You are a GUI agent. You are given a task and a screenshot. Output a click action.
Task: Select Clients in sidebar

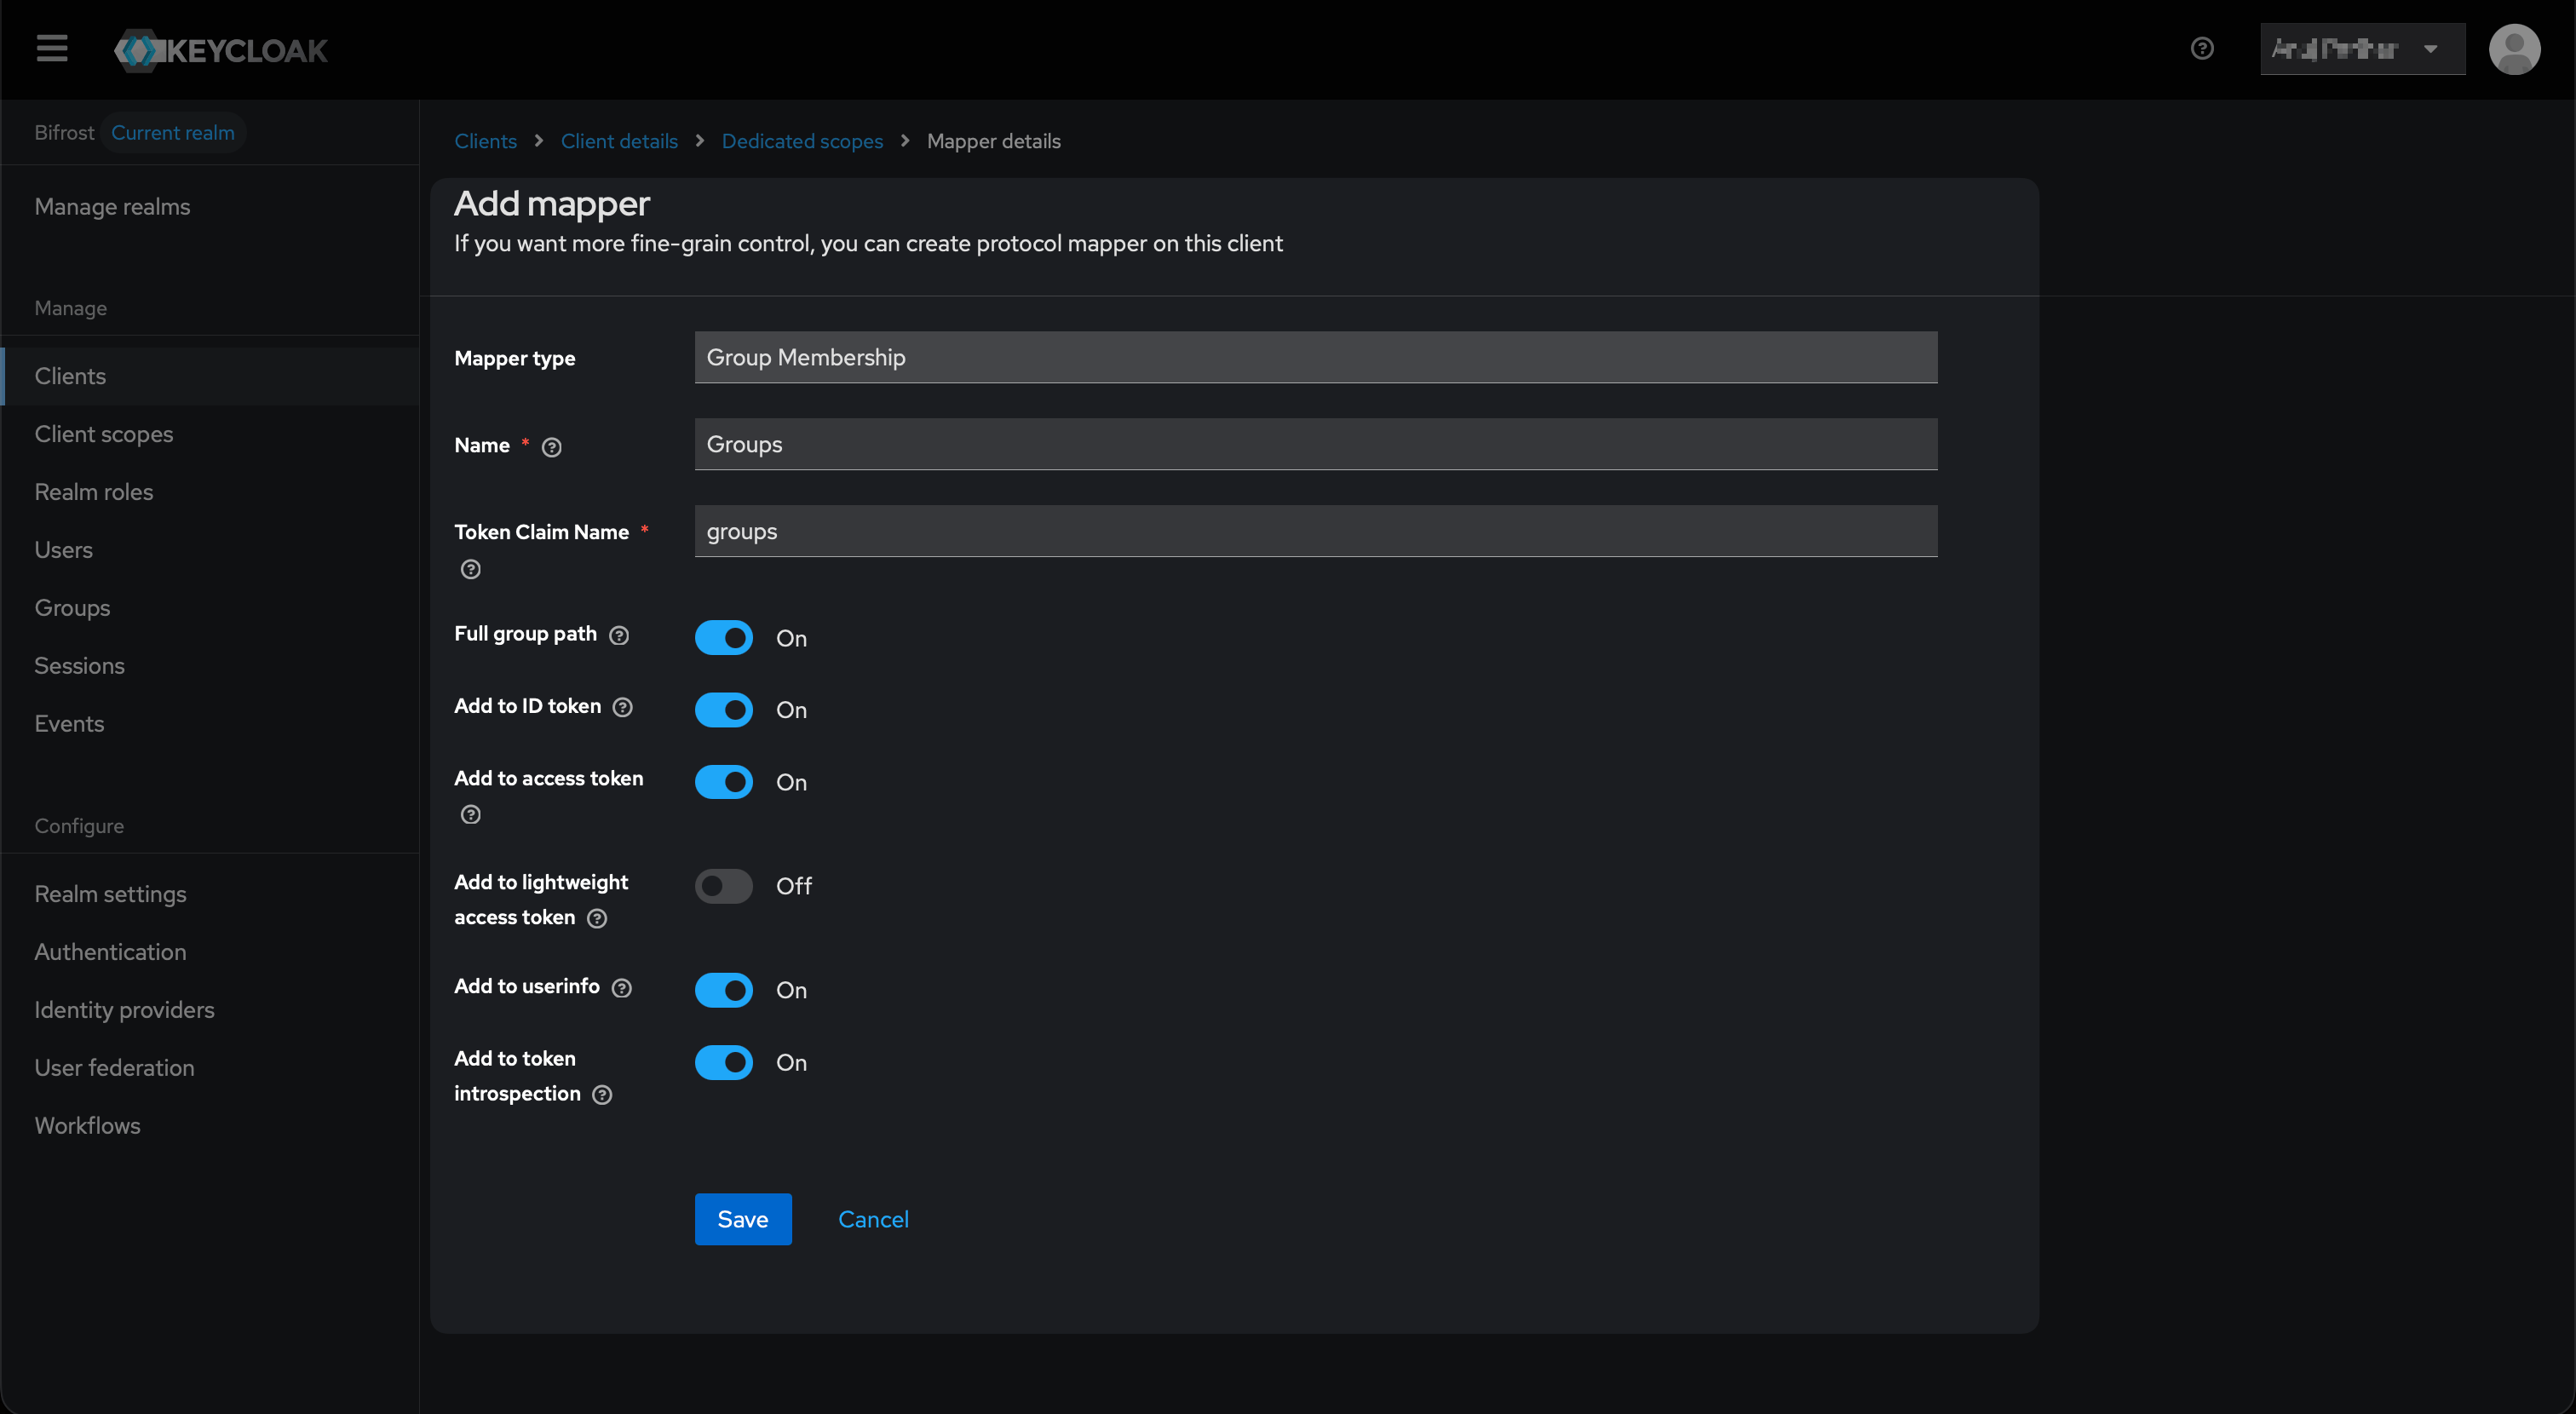pyautogui.click(x=210, y=376)
